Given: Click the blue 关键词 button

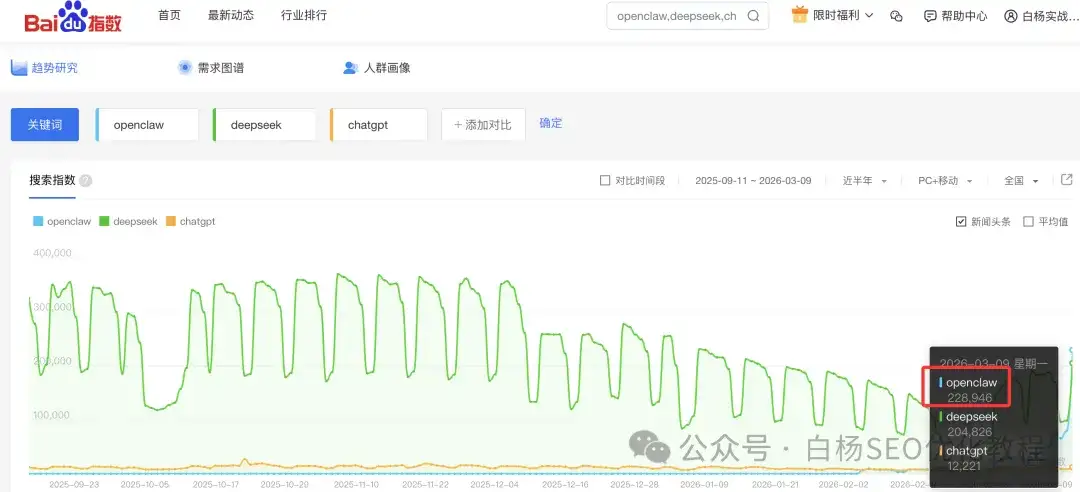Looking at the screenshot, I should (45, 125).
